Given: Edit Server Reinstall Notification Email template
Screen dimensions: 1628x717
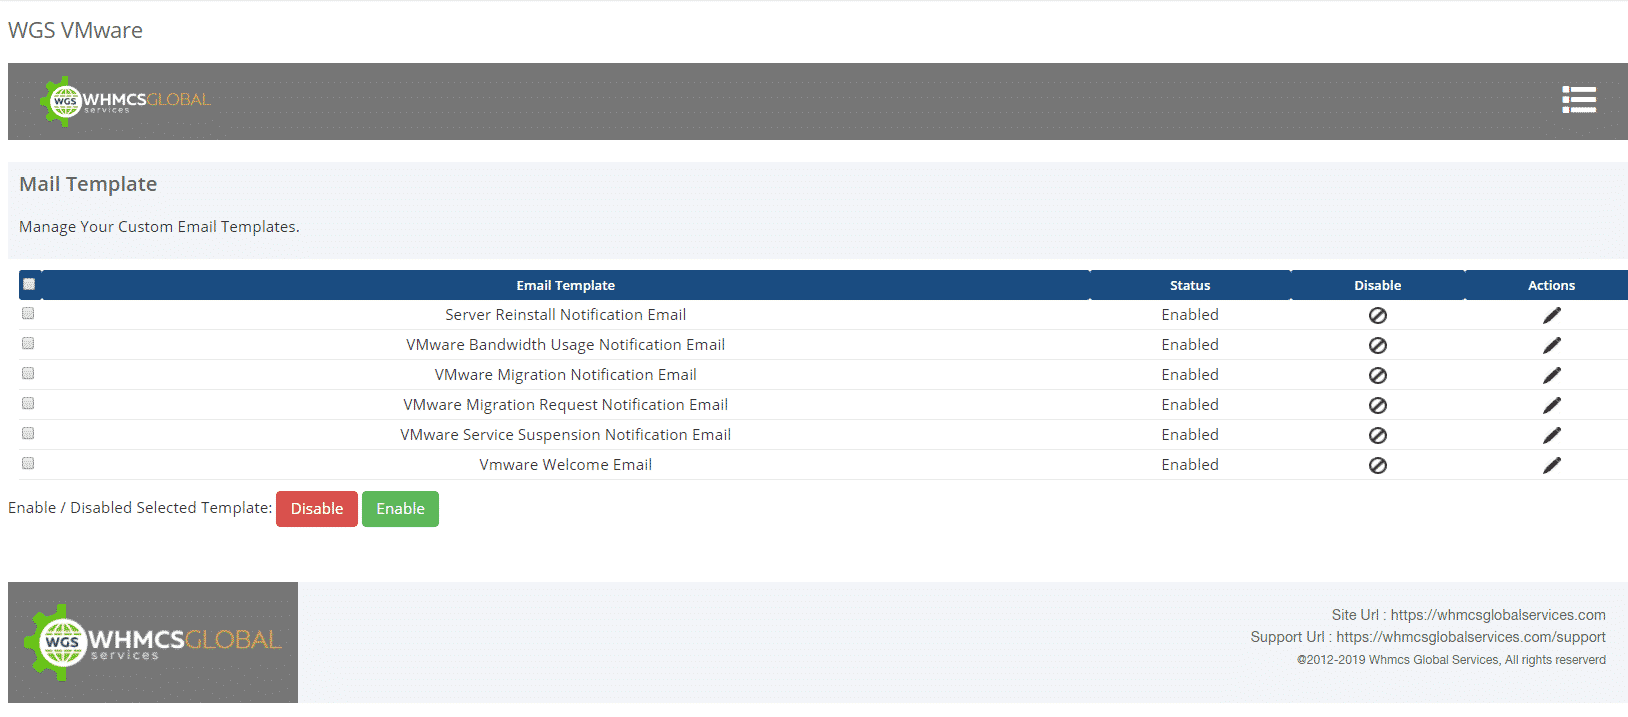Looking at the screenshot, I should pos(1551,315).
